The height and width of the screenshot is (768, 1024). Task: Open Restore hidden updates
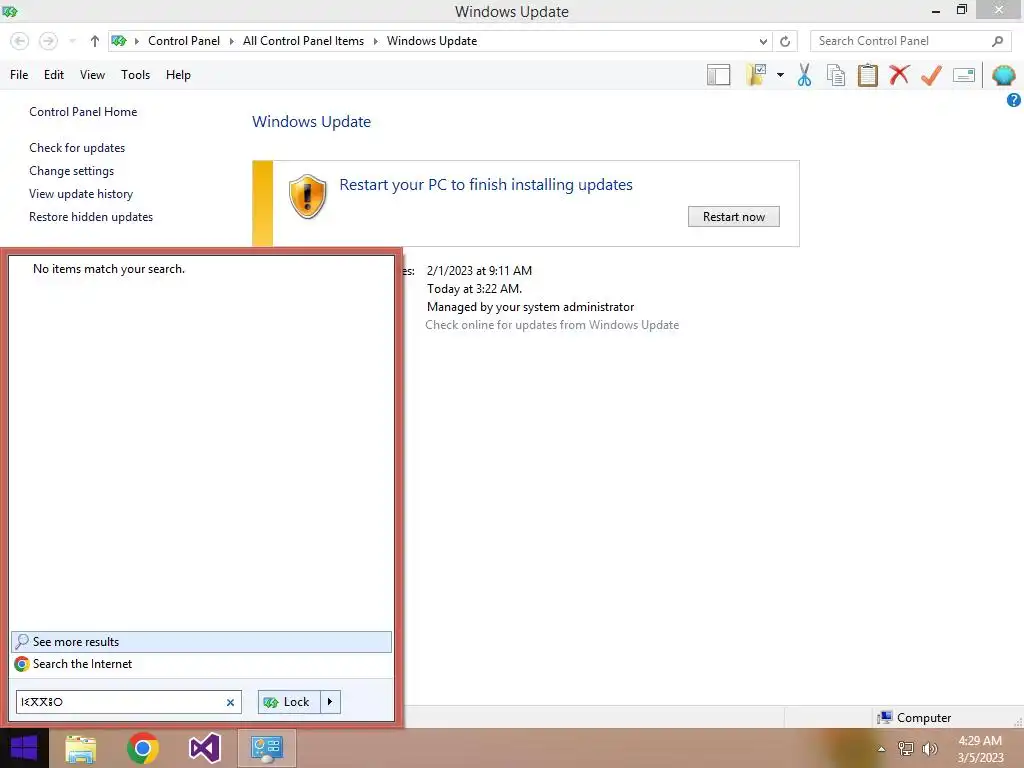pos(91,216)
